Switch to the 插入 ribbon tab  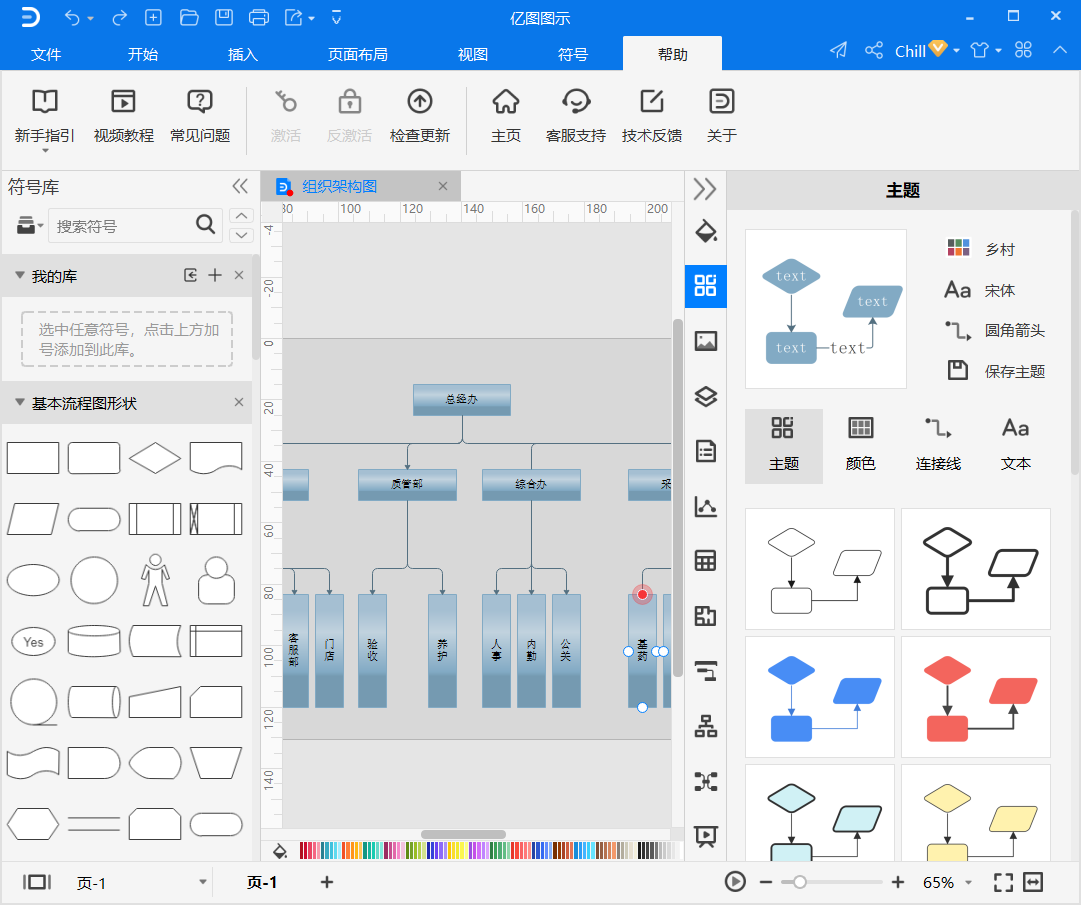click(243, 54)
